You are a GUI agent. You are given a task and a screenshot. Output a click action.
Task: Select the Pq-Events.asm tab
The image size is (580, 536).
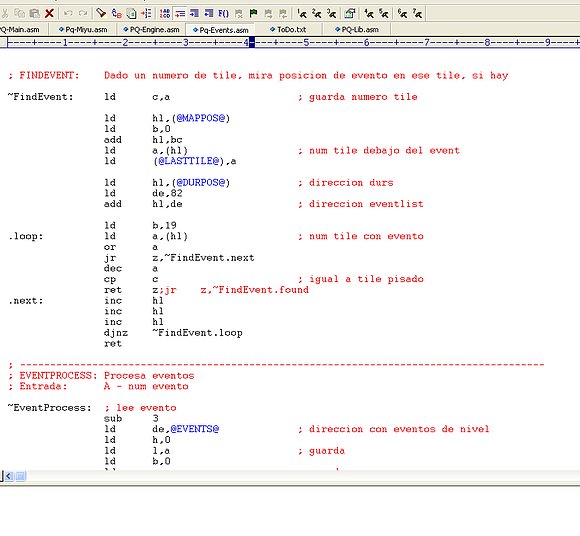point(220,30)
